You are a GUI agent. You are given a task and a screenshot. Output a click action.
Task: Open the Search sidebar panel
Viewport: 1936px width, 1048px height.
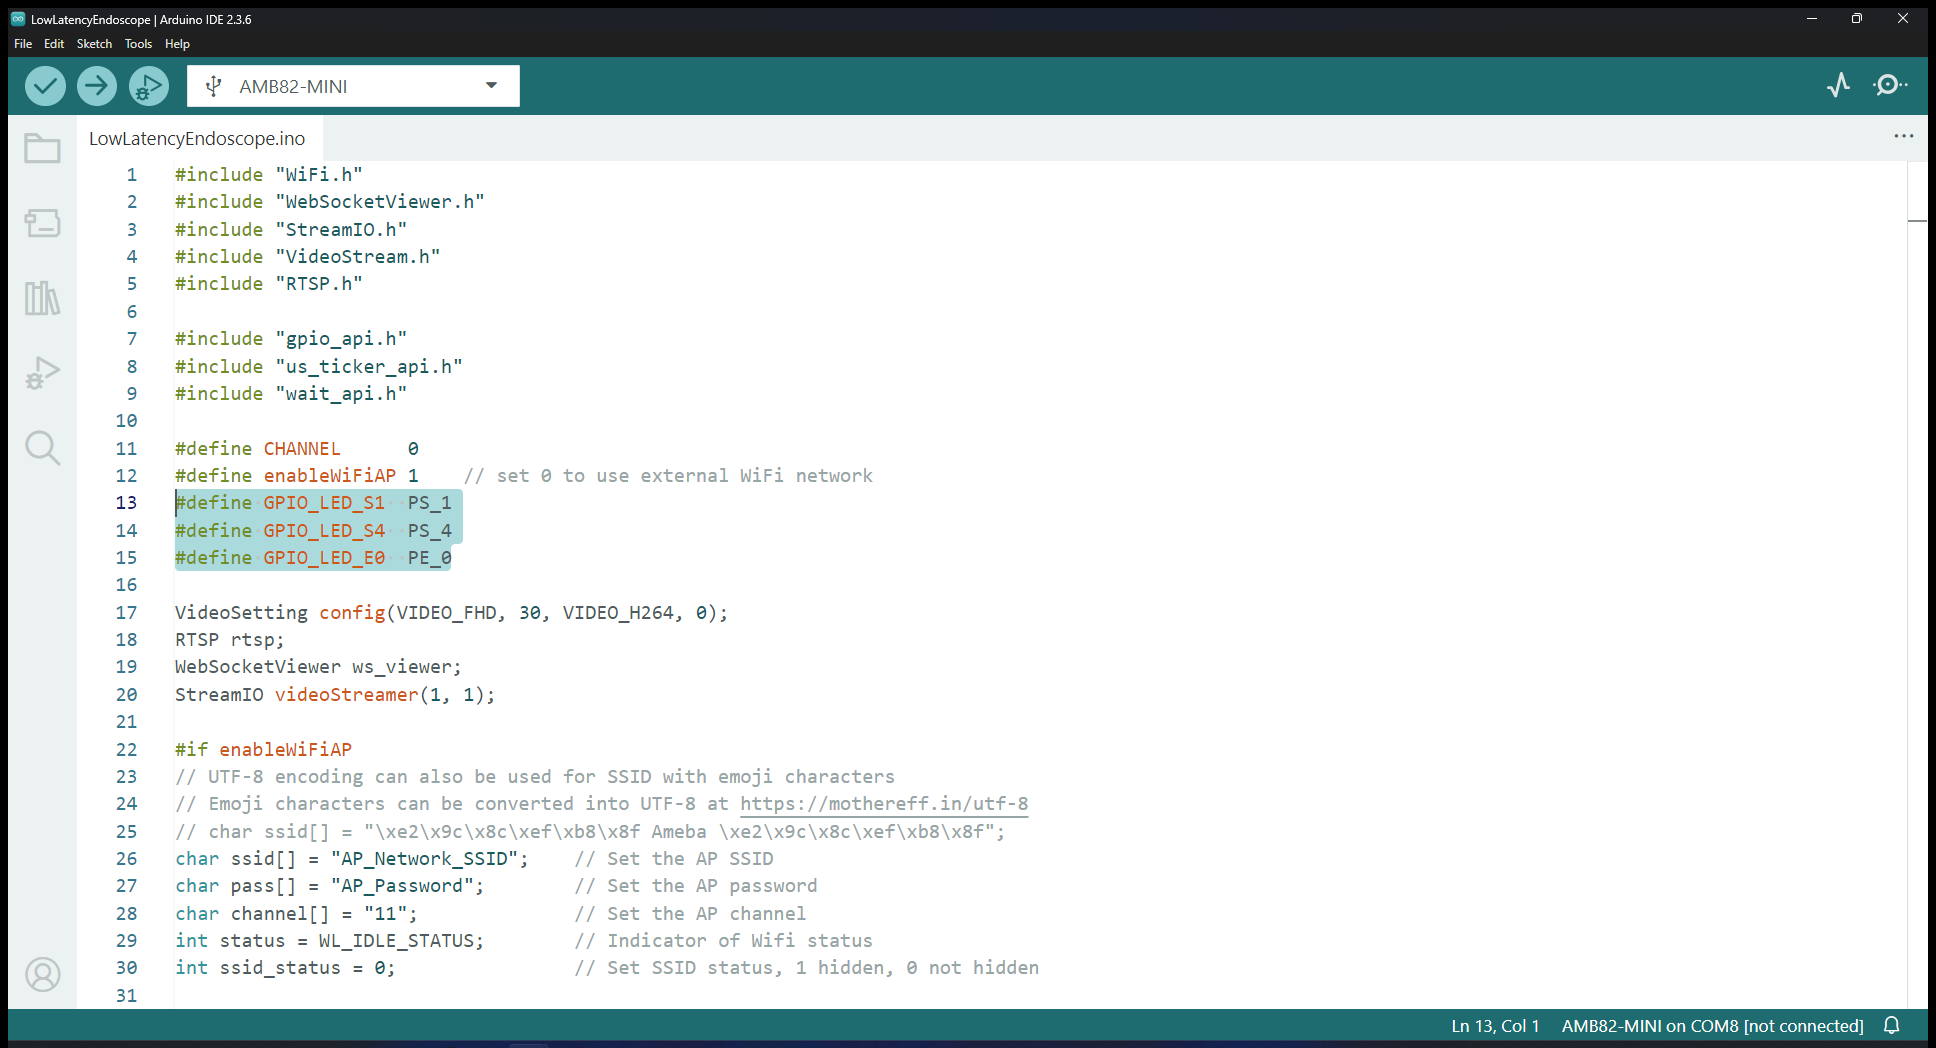point(42,448)
